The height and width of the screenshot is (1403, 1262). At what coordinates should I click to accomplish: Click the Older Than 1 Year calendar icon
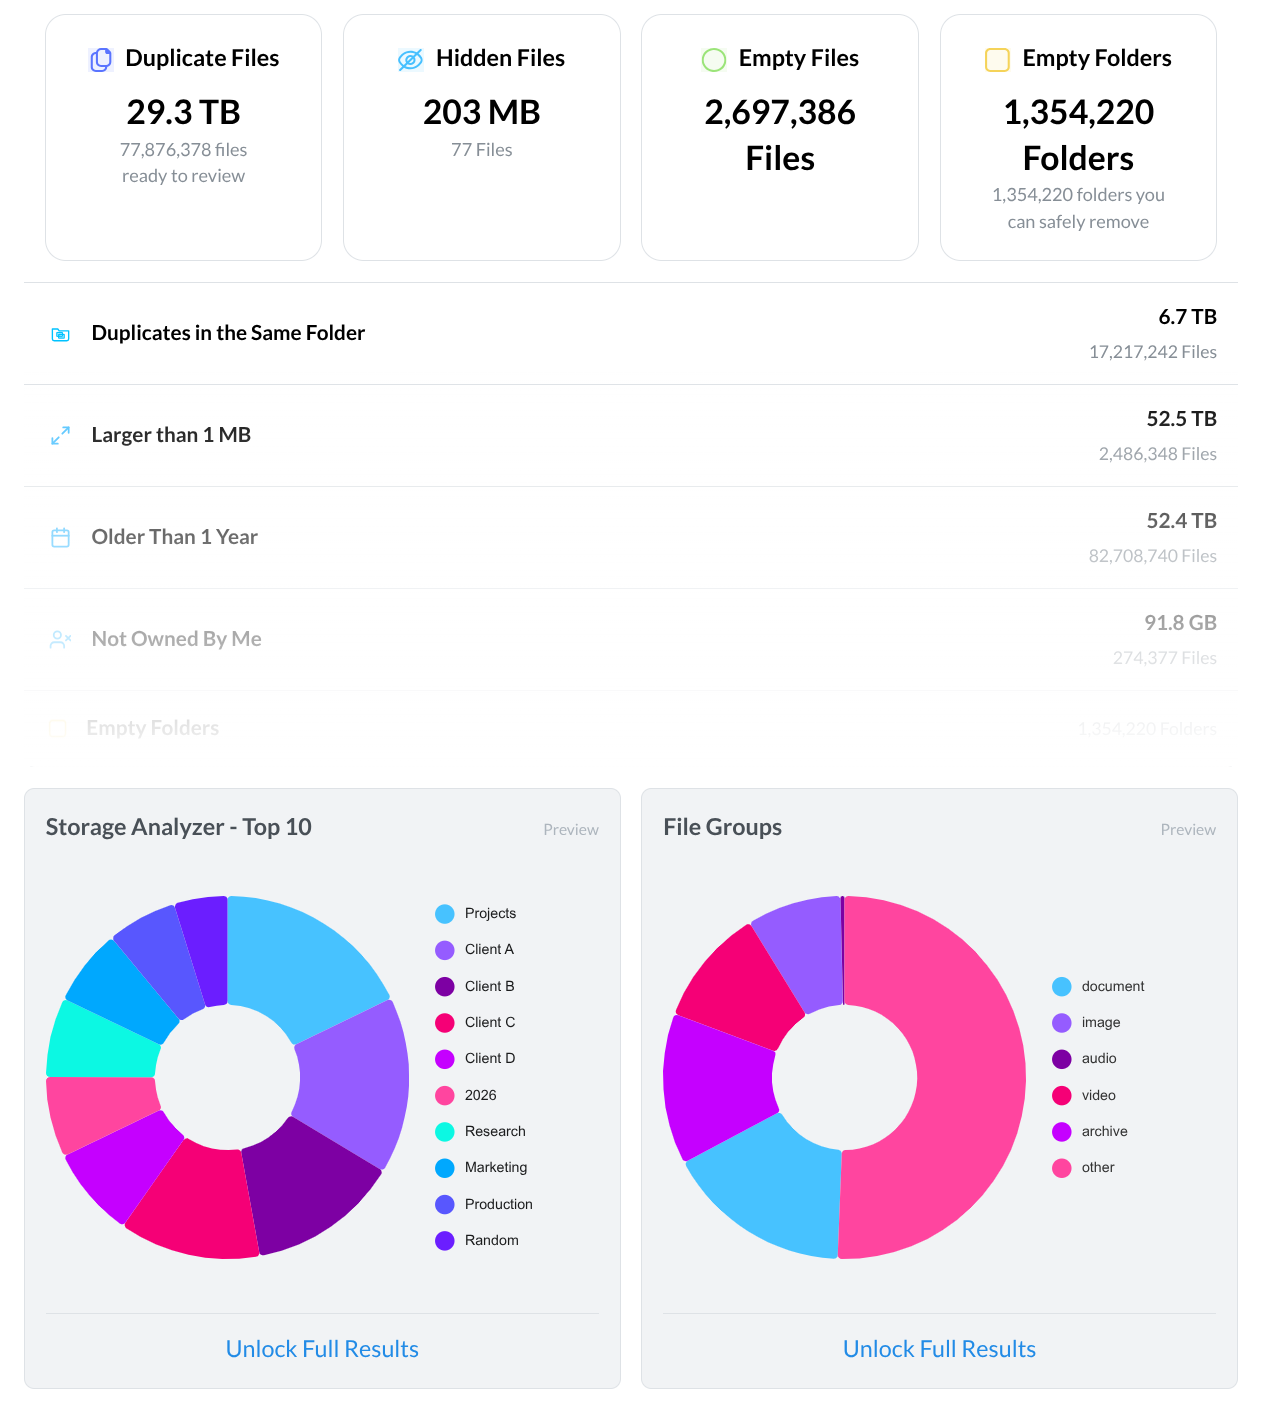[x=60, y=537]
